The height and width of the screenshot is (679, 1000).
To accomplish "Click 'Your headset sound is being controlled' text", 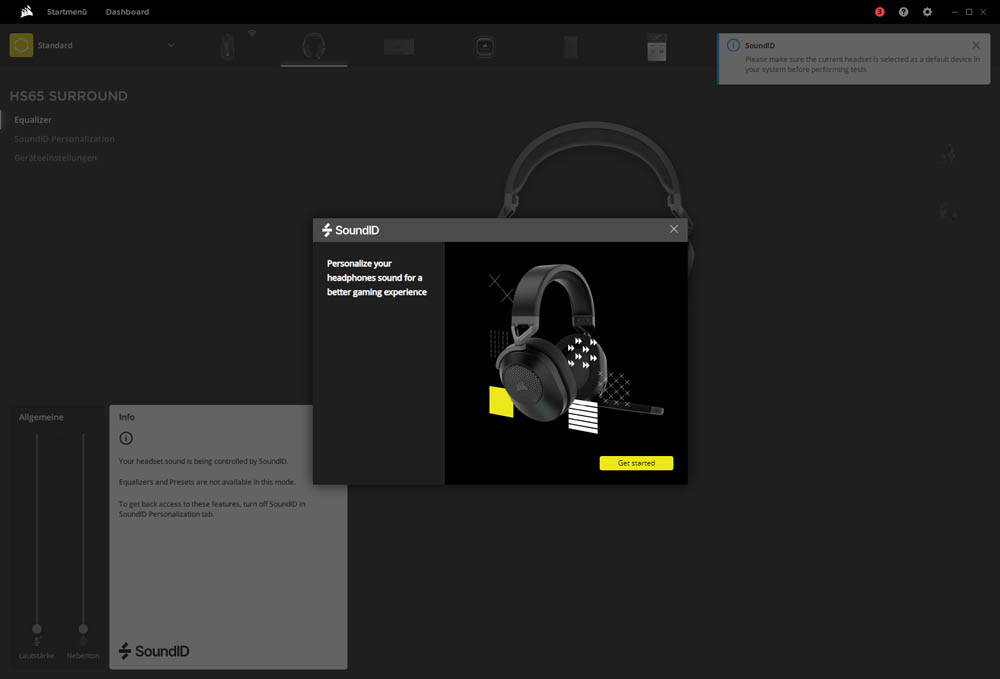I will (203, 461).
